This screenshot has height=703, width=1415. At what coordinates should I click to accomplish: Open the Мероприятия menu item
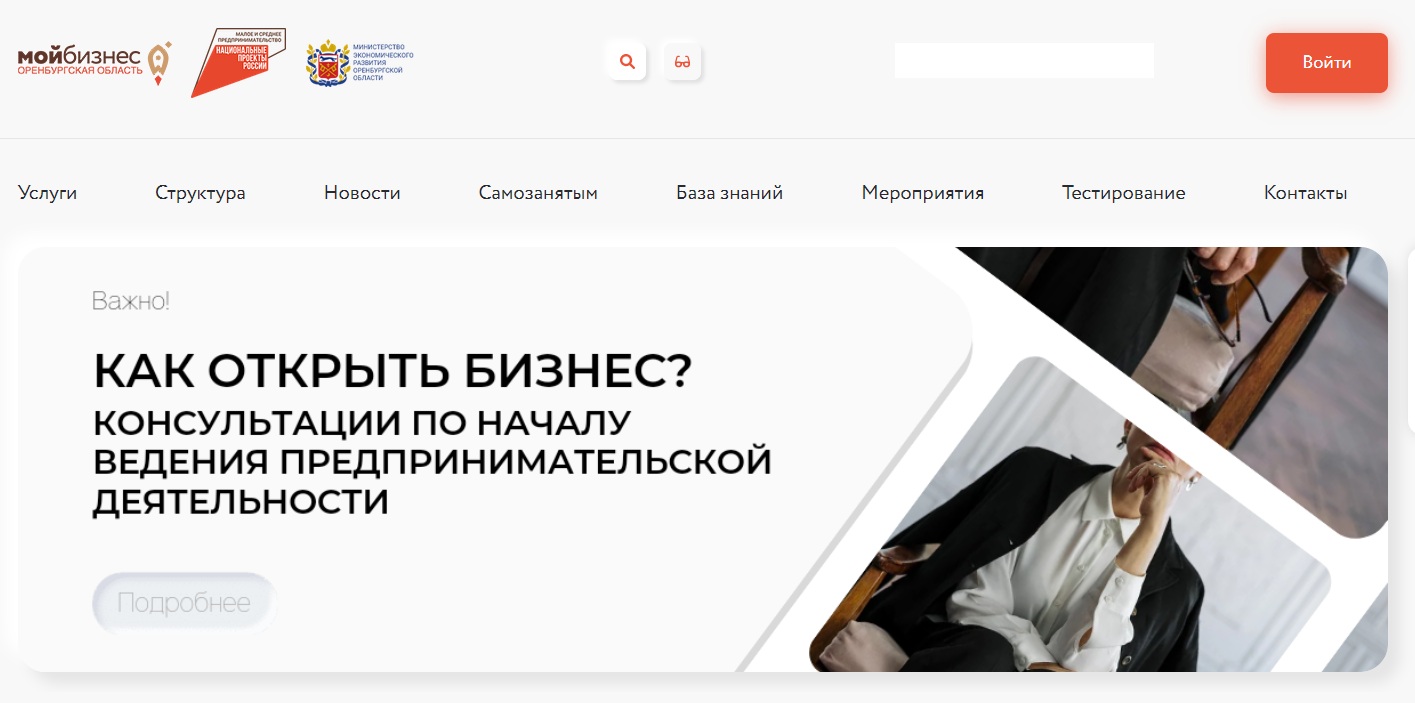point(923,193)
